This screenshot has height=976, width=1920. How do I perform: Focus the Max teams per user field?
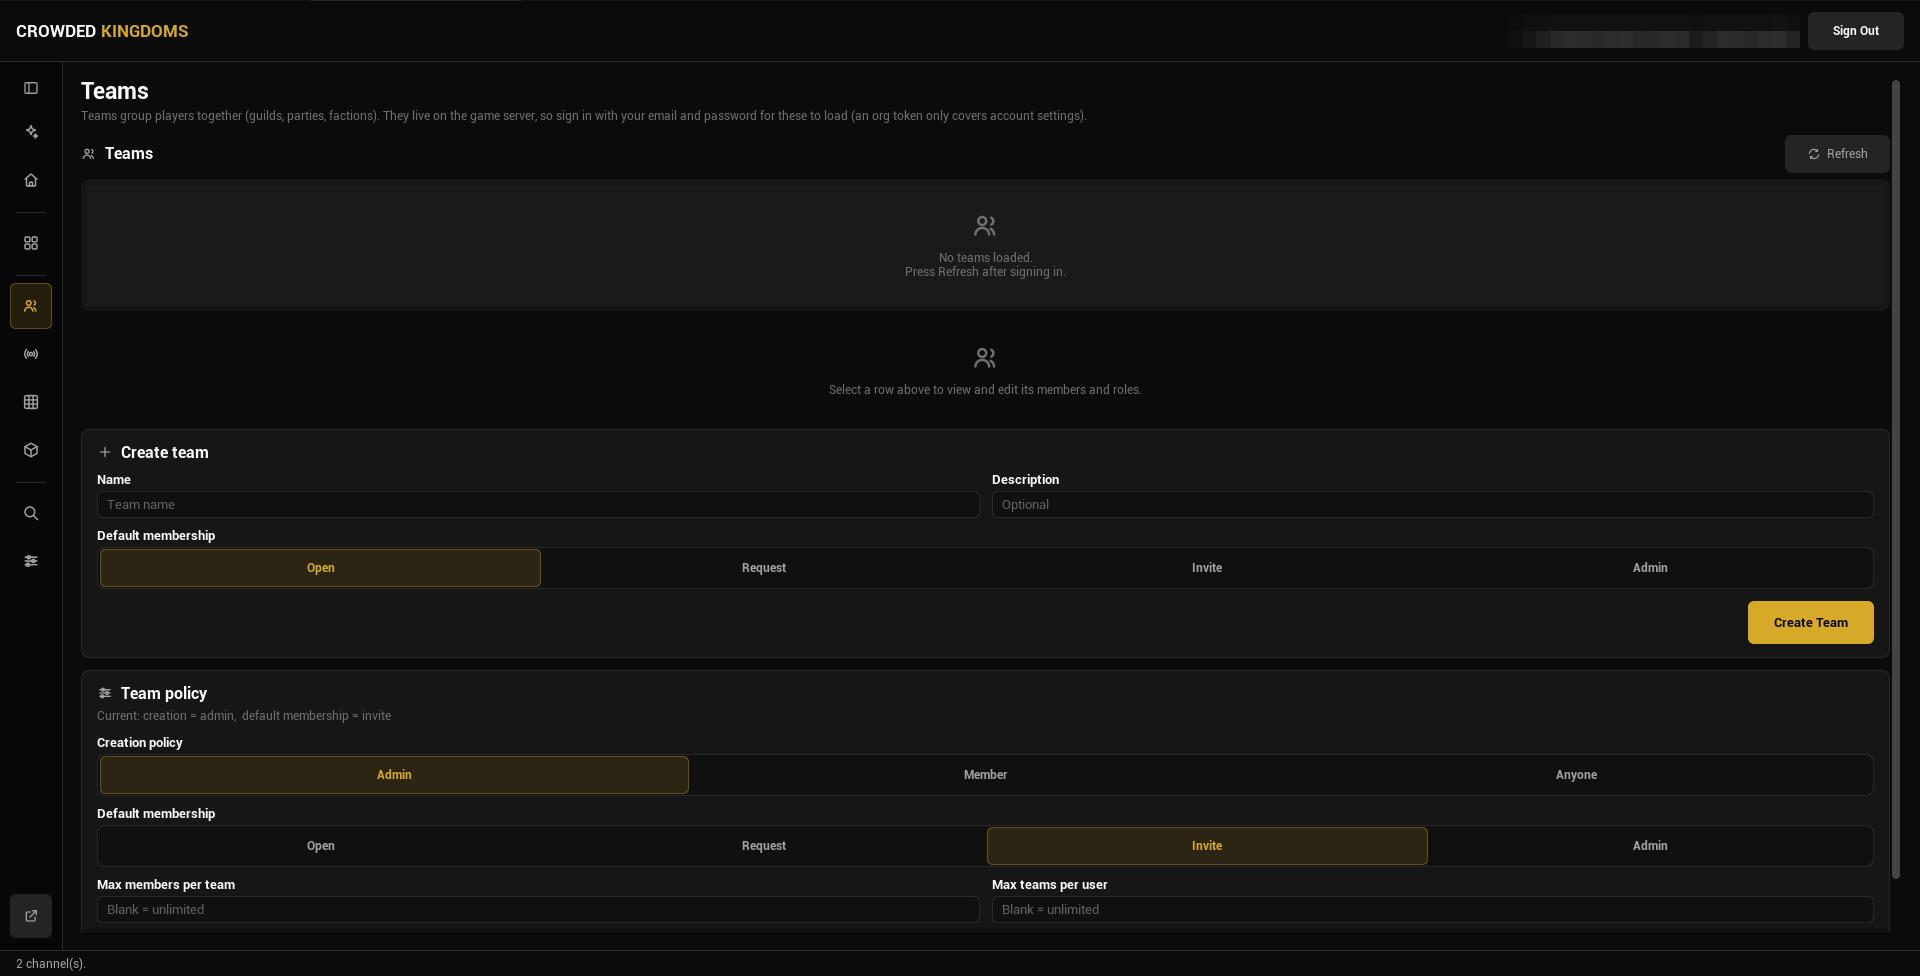(x=1432, y=910)
